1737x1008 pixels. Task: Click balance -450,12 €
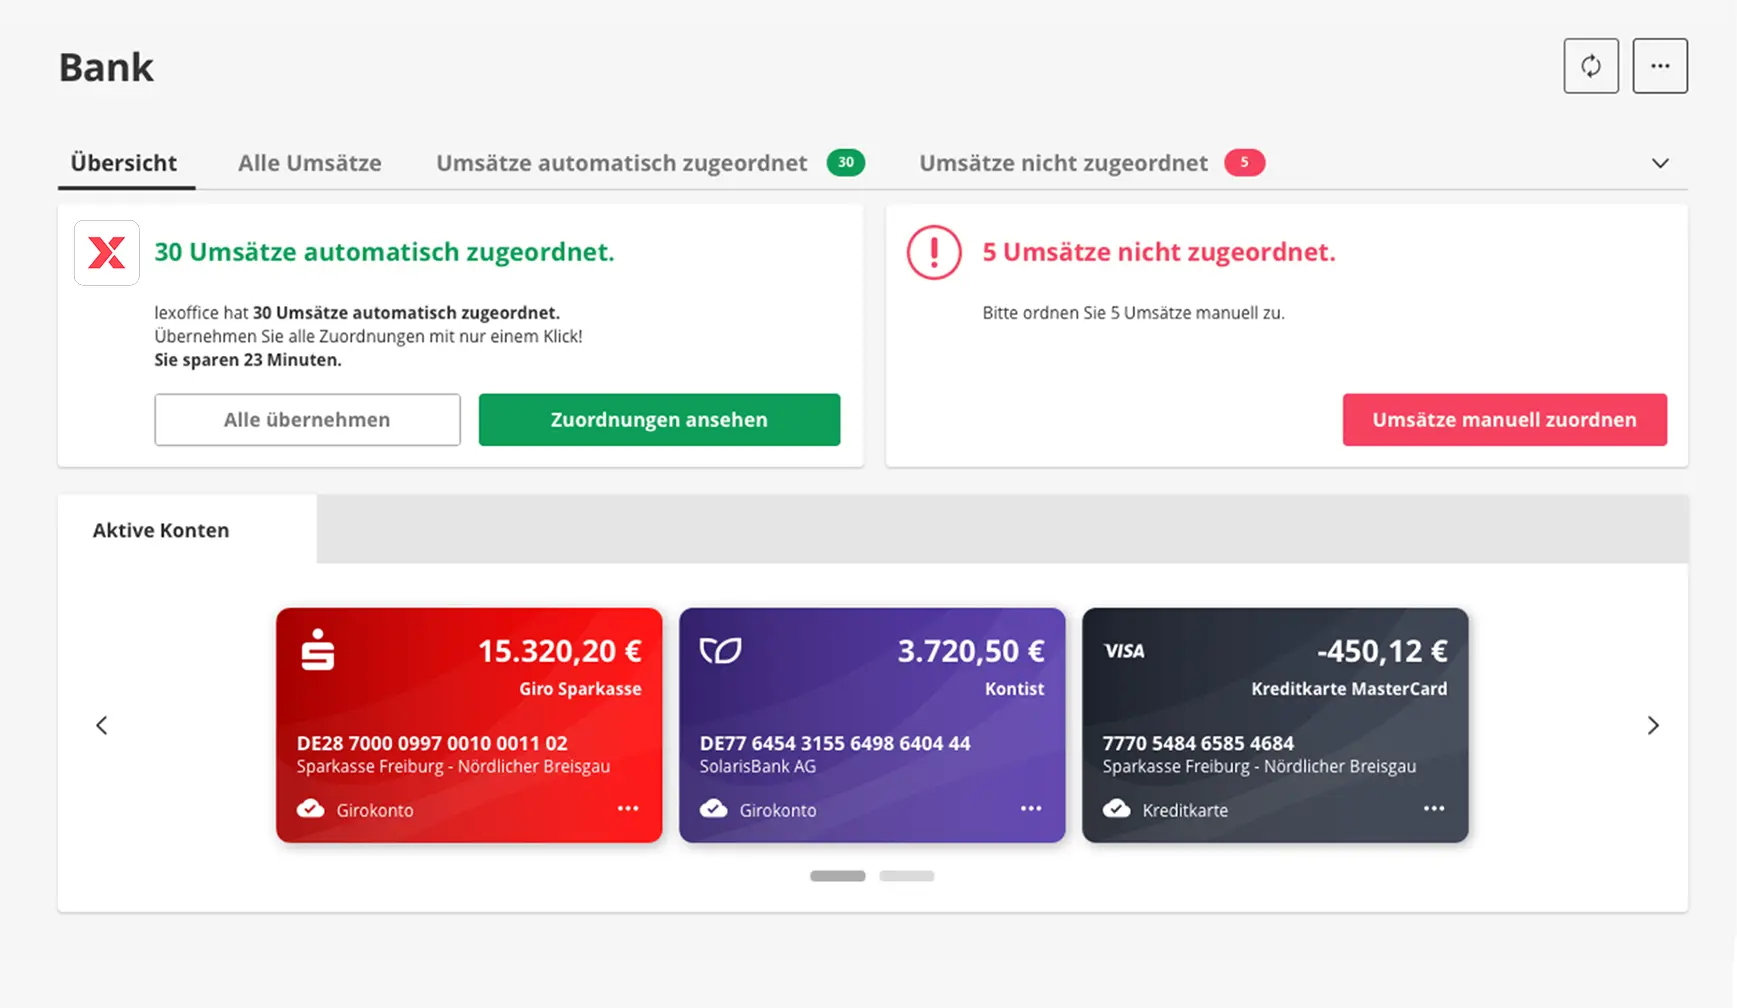click(x=1382, y=651)
